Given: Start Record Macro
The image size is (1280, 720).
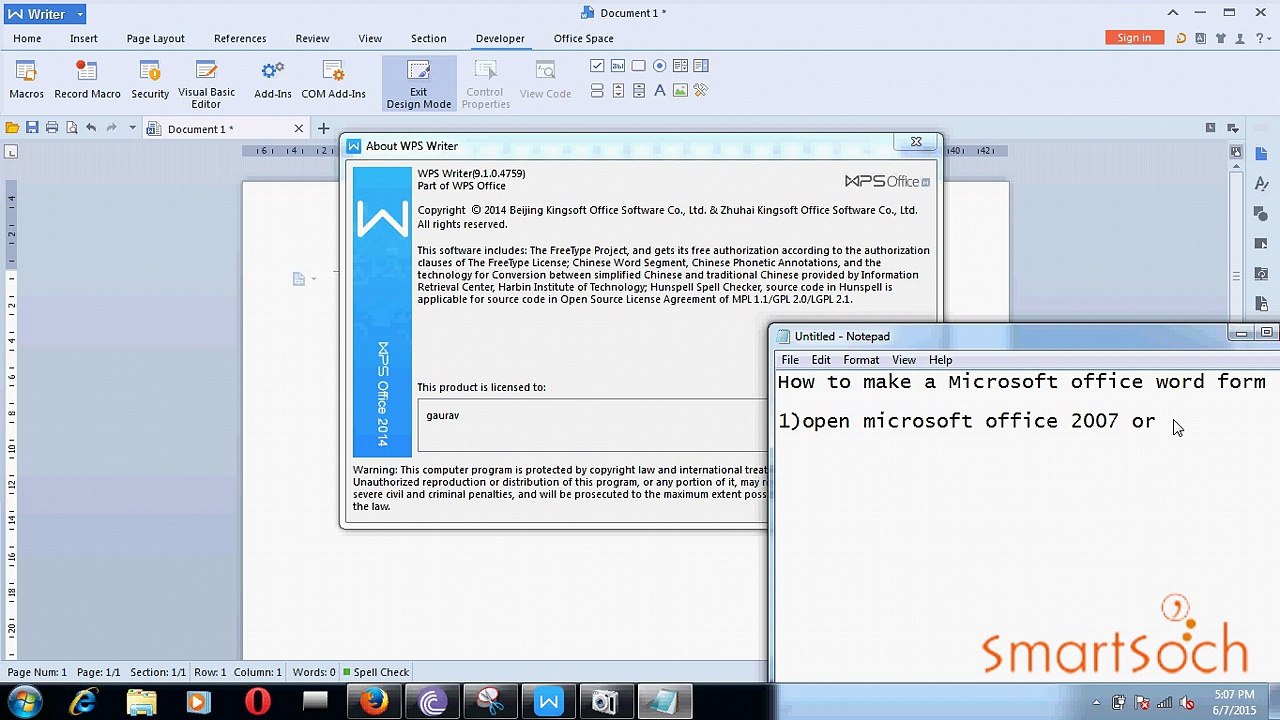Looking at the screenshot, I should (x=87, y=80).
